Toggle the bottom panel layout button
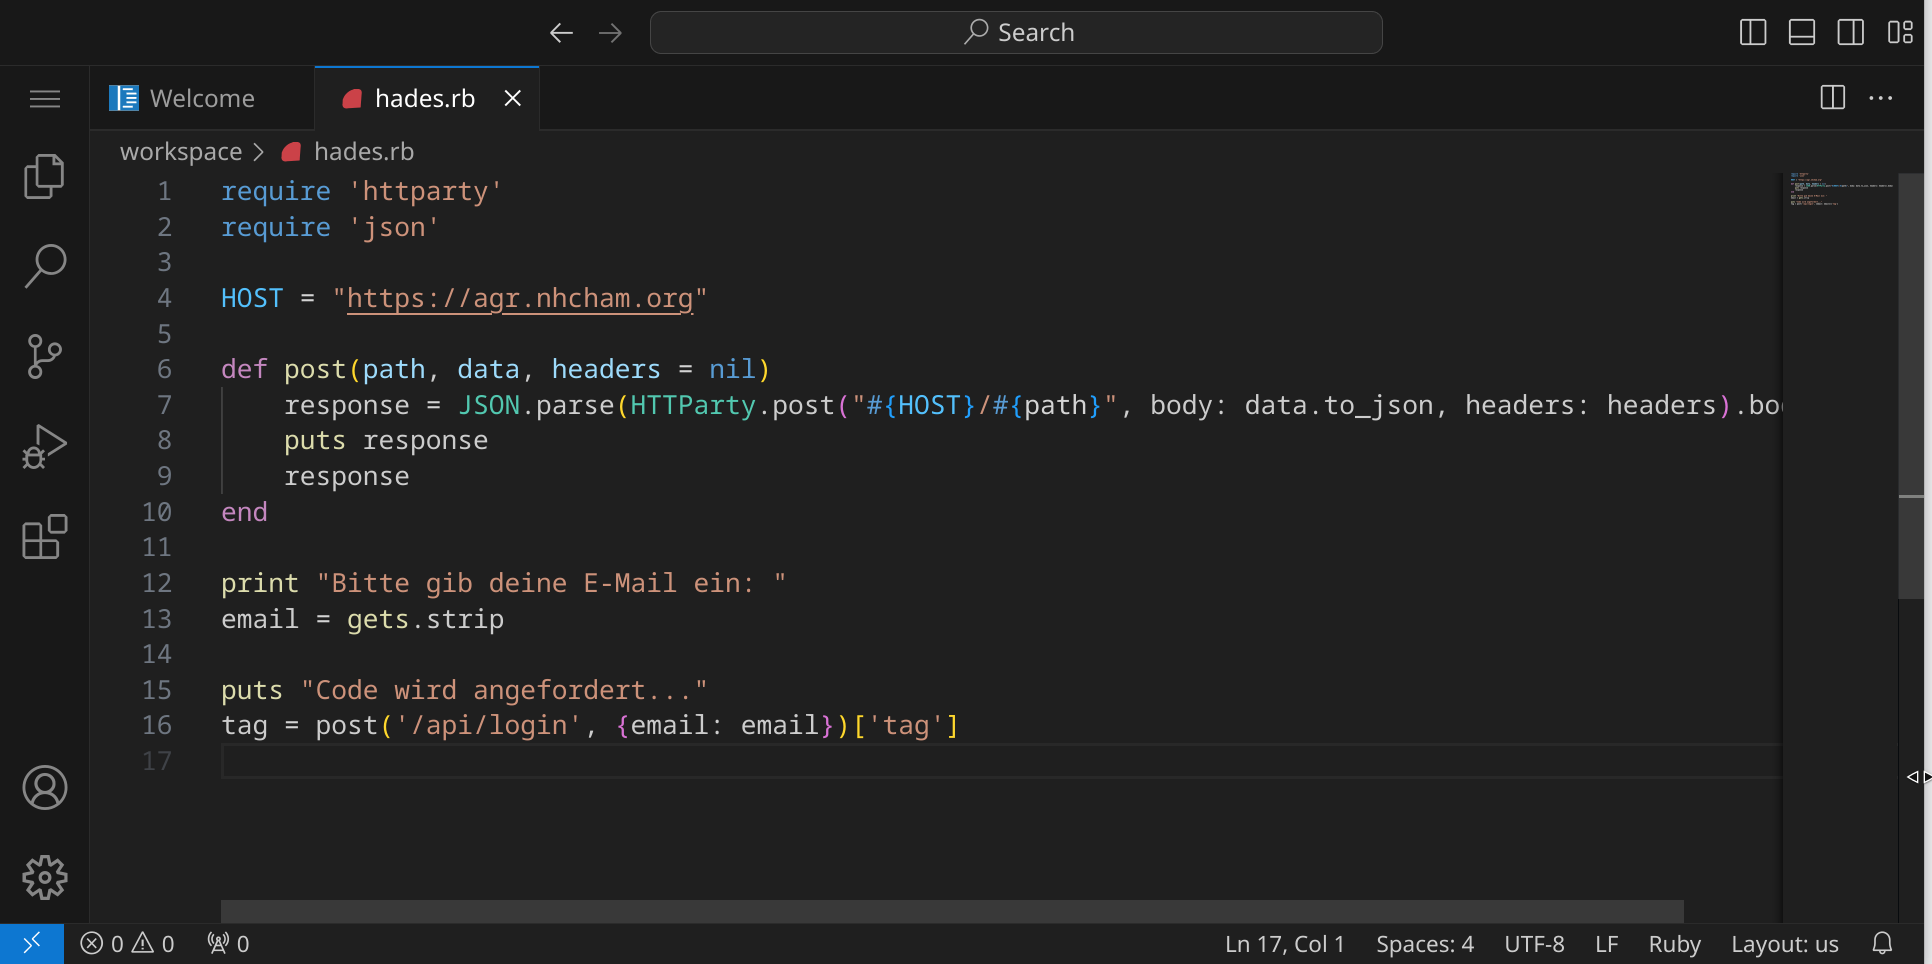This screenshot has width=1932, height=964. coord(1802,33)
